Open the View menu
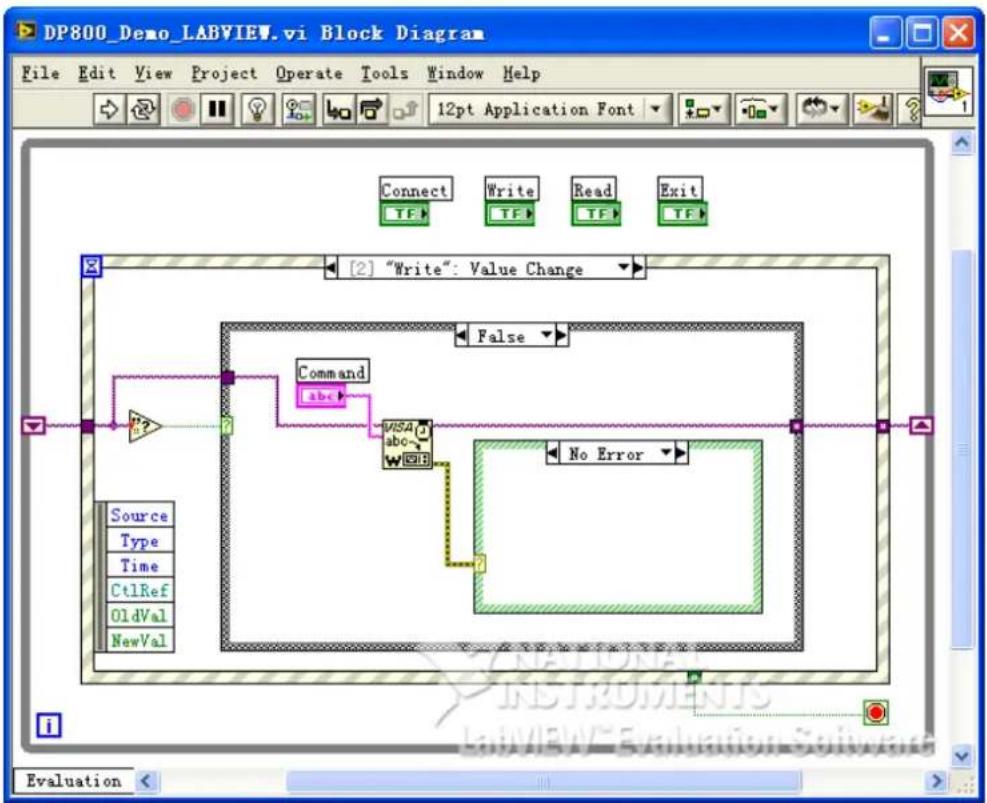The image size is (987, 803). pyautogui.click(x=153, y=74)
